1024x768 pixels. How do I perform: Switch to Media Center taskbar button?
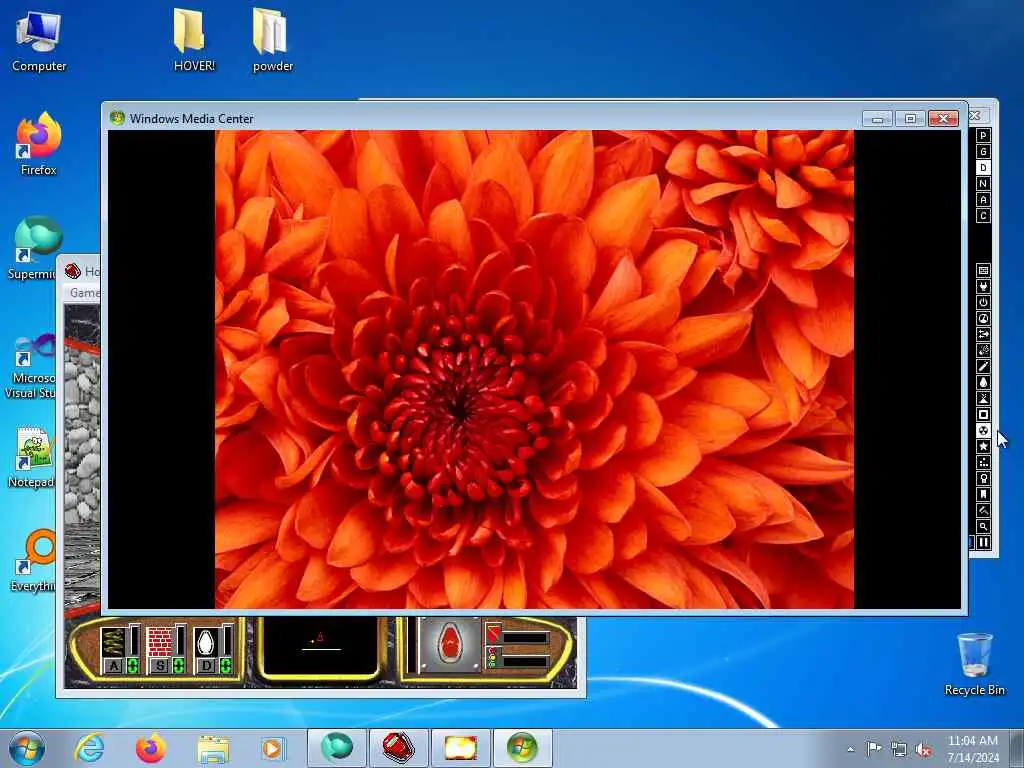pyautogui.click(x=522, y=748)
